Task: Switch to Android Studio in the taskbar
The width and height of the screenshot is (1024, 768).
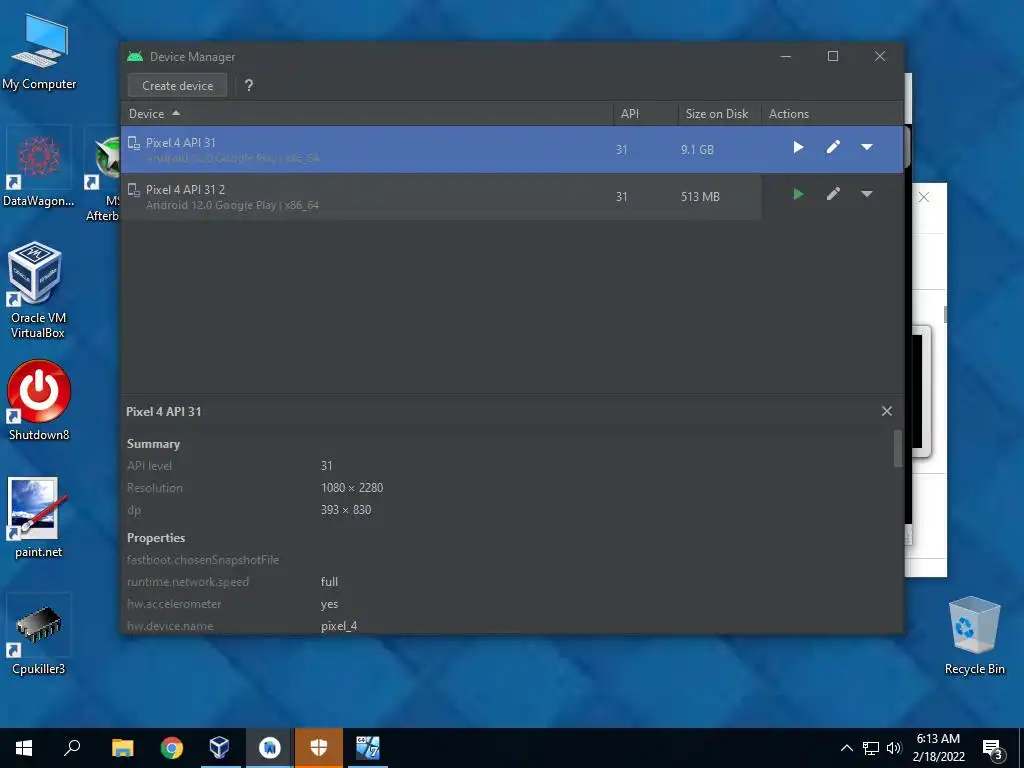Action: coord(270,748)
